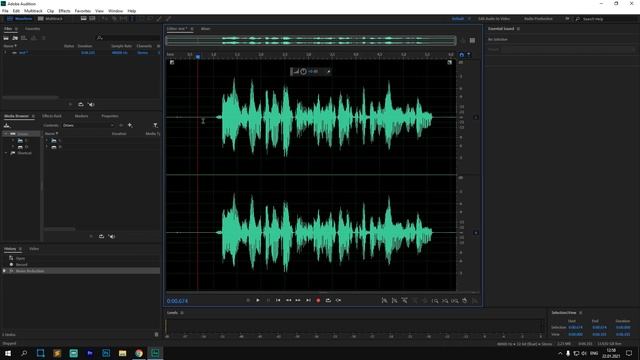Open the Multitrack menu
This screenshot has width=640, height=360.
coord(33,11)
